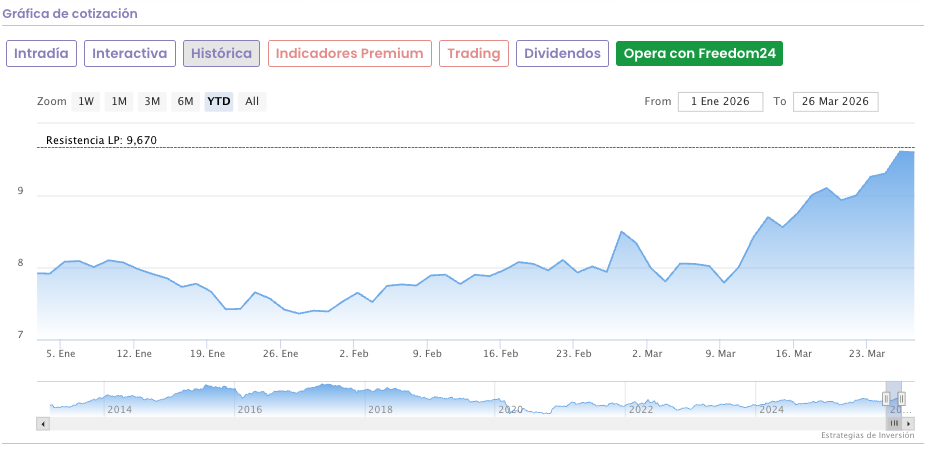Click the left range handle in navigator

886,399
